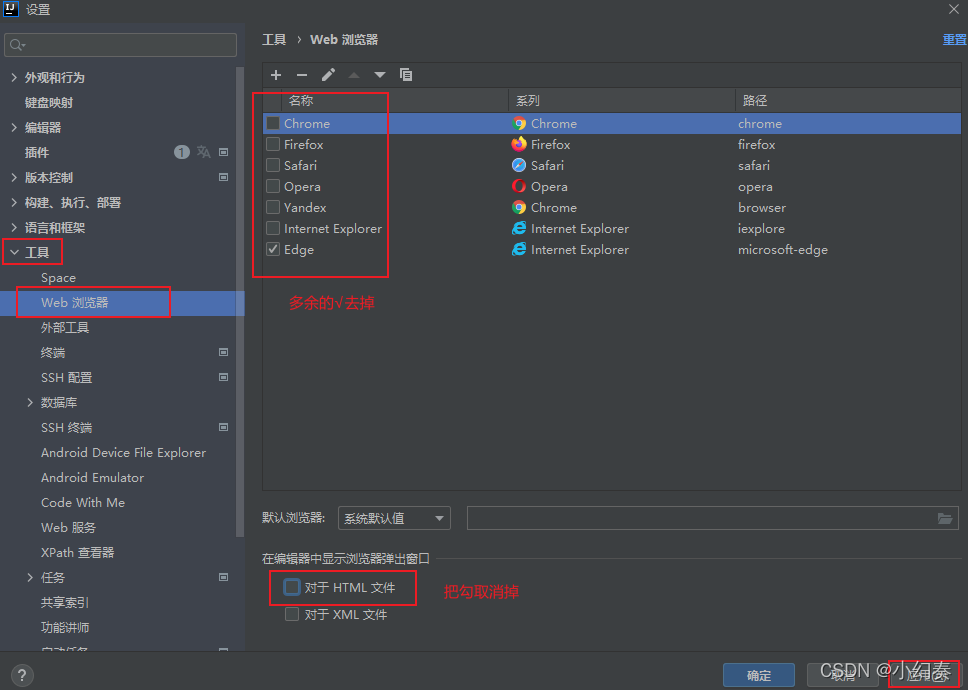Expand 数据库 under tools

click(x=30, y=402)
